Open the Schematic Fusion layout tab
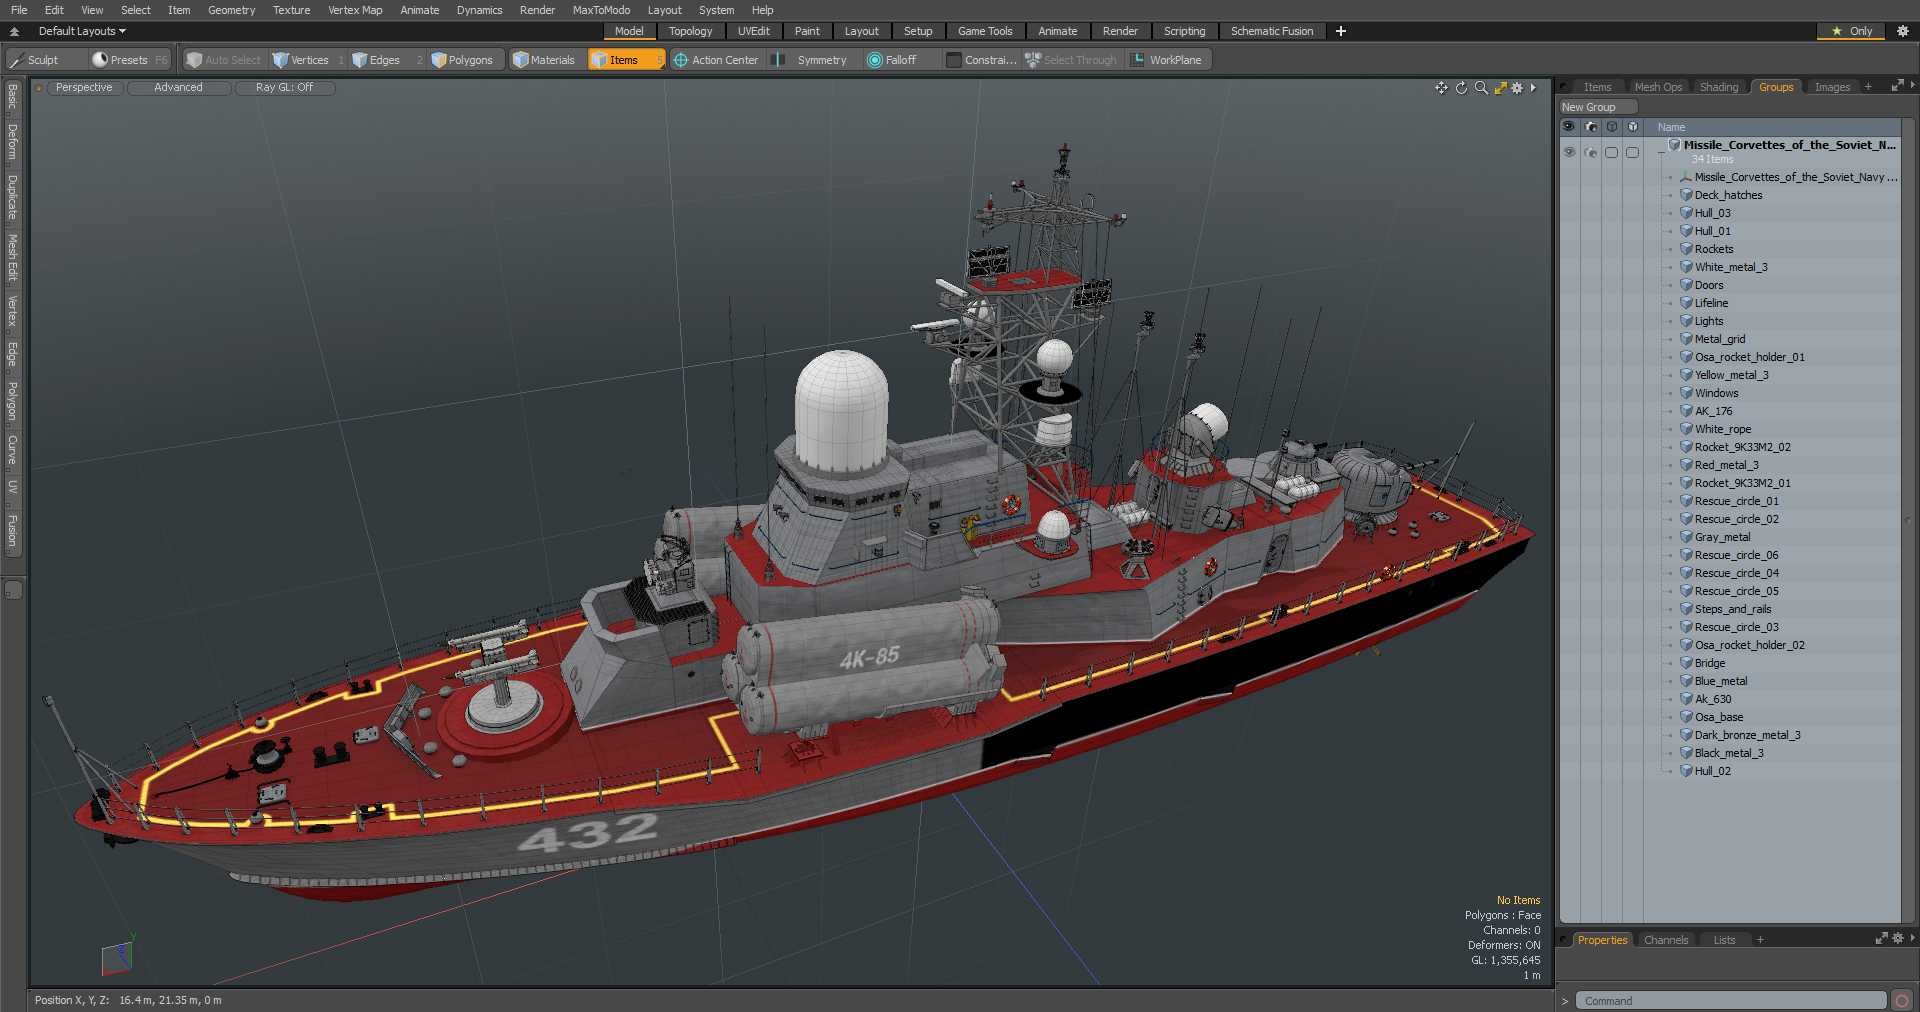Screen dimensions: 1920x1012 tap(1272, 31)
